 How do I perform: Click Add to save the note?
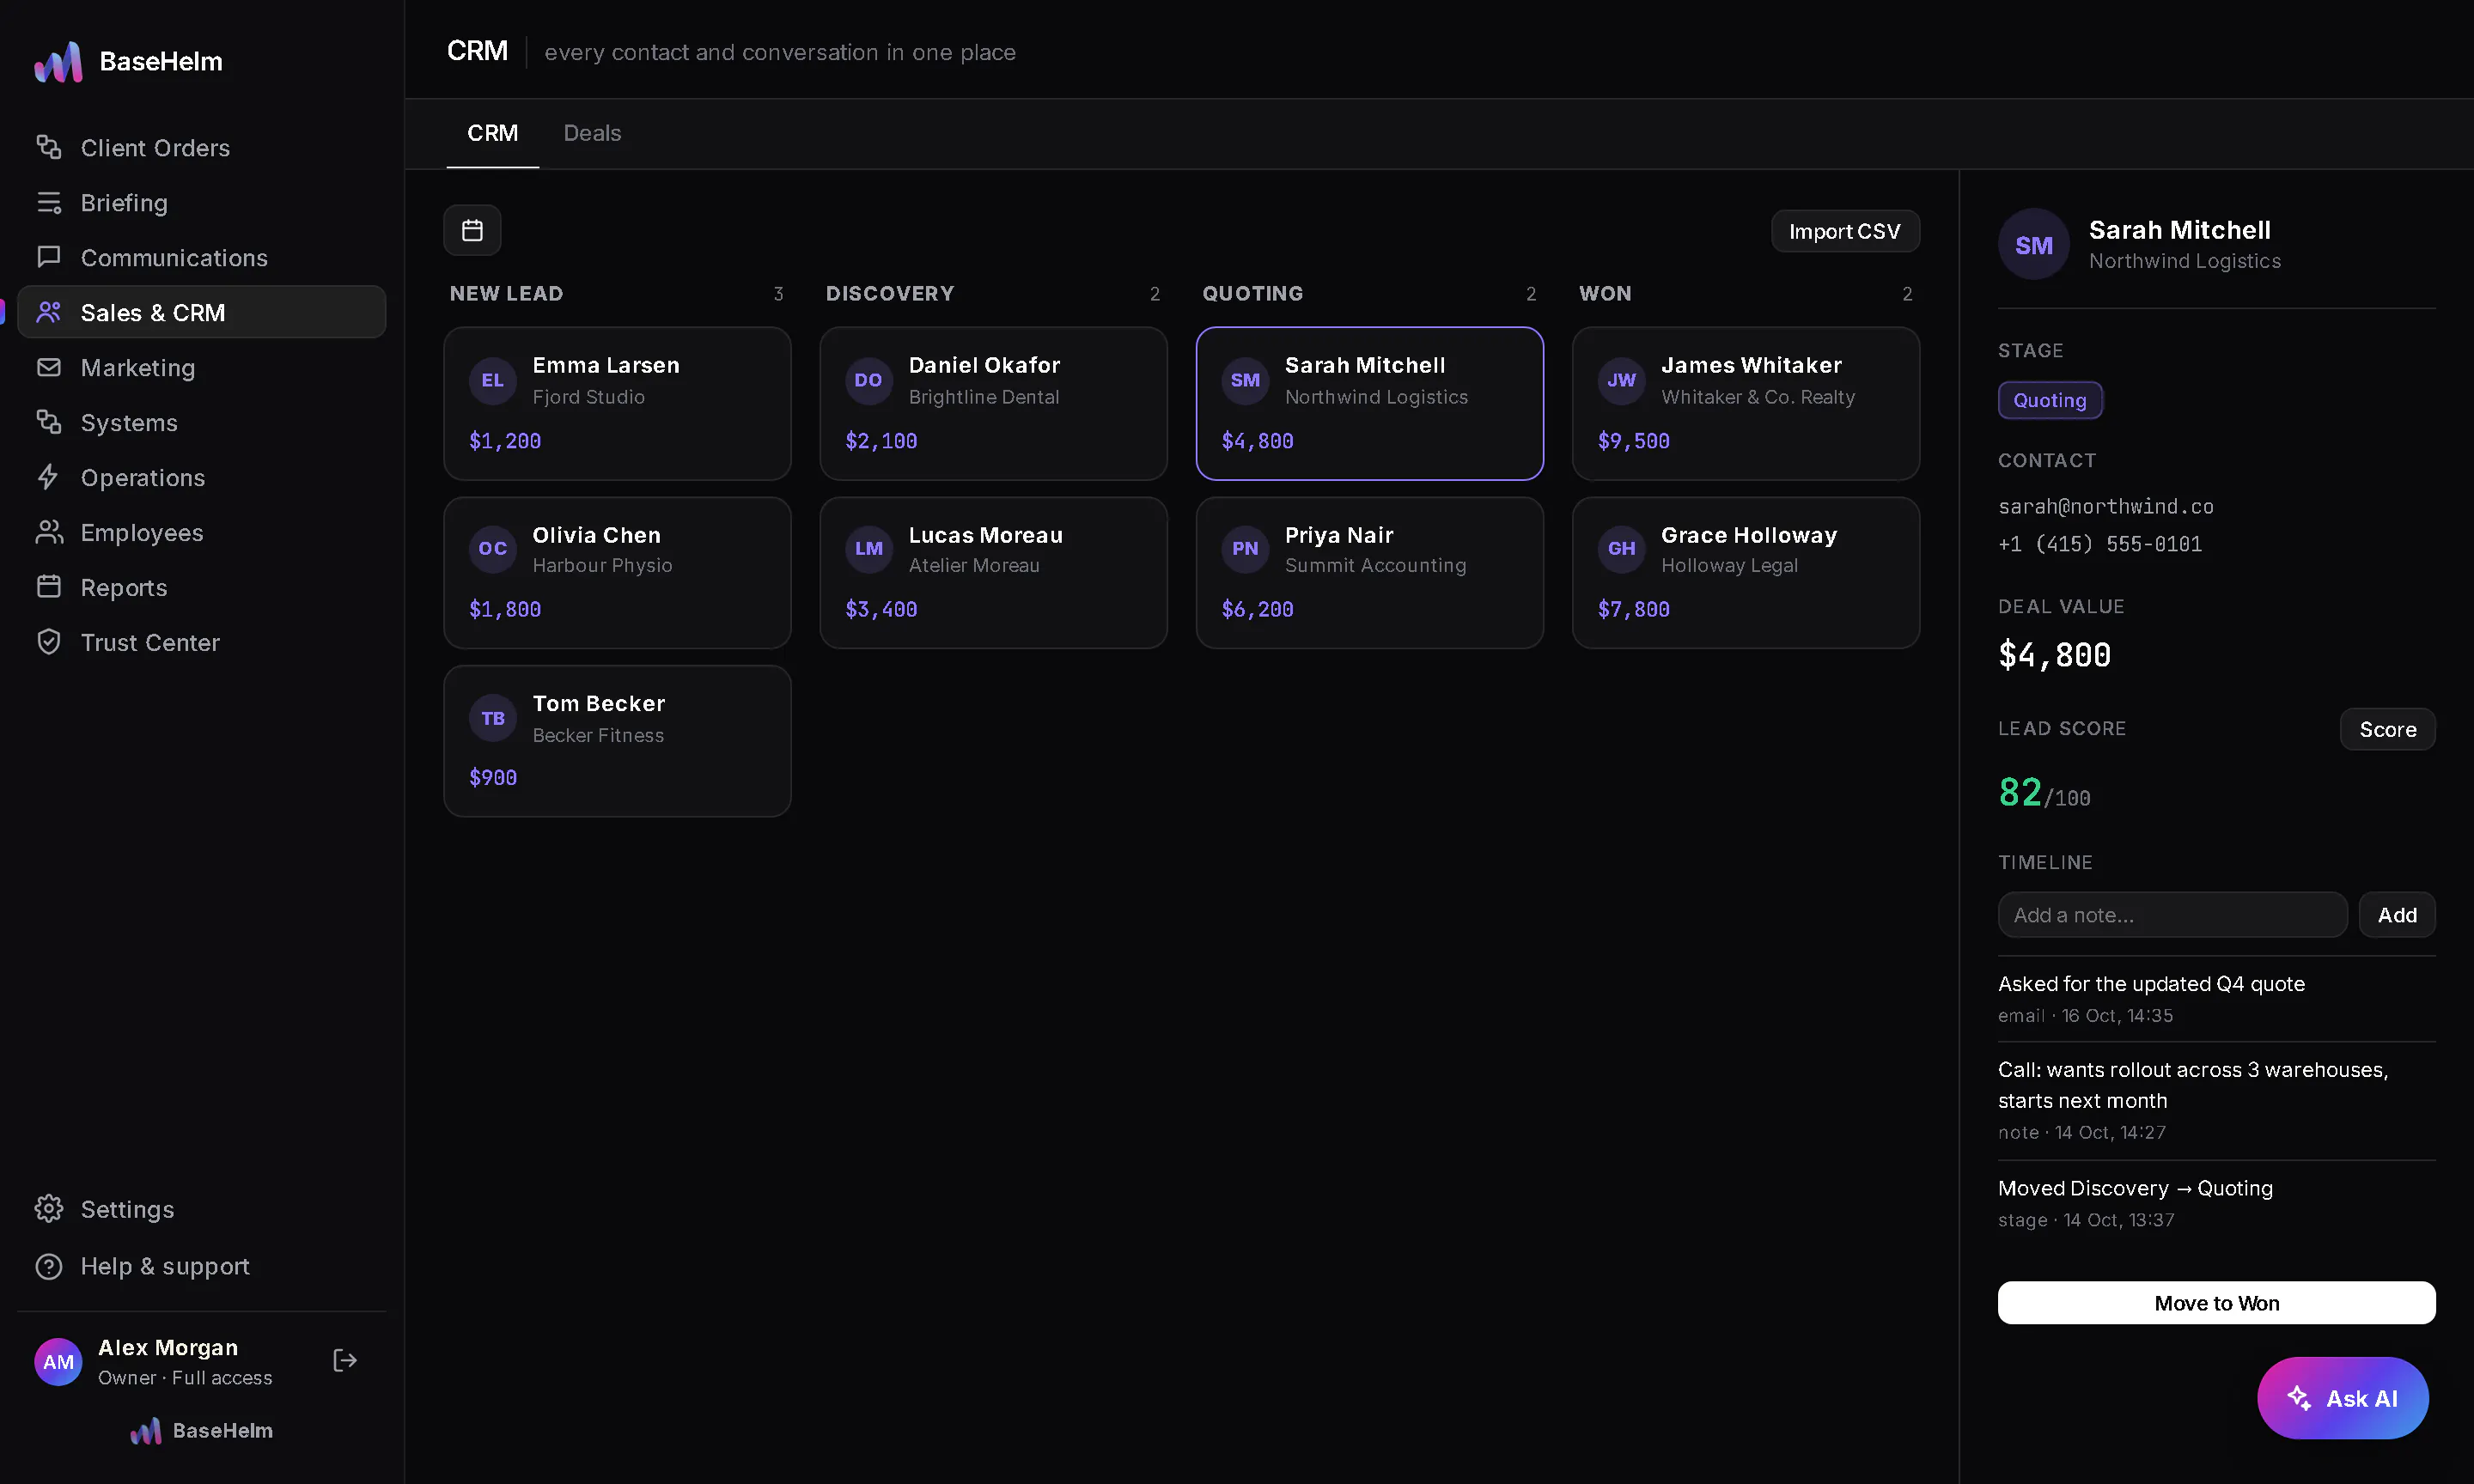click(x=2397, y=915)
